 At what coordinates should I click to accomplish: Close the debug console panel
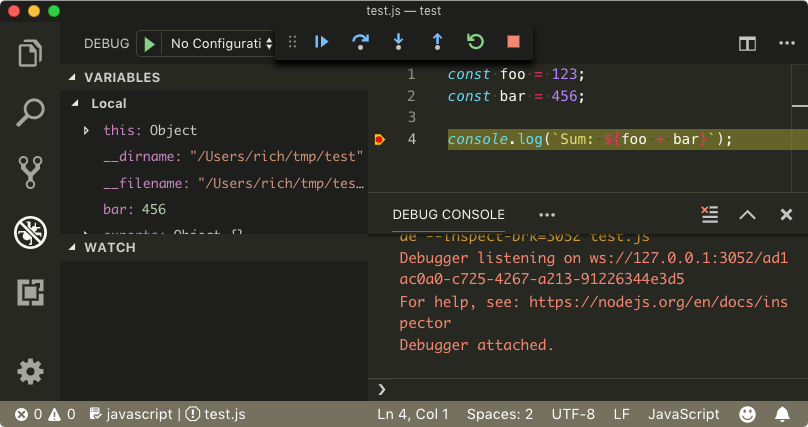coord(786,214)
